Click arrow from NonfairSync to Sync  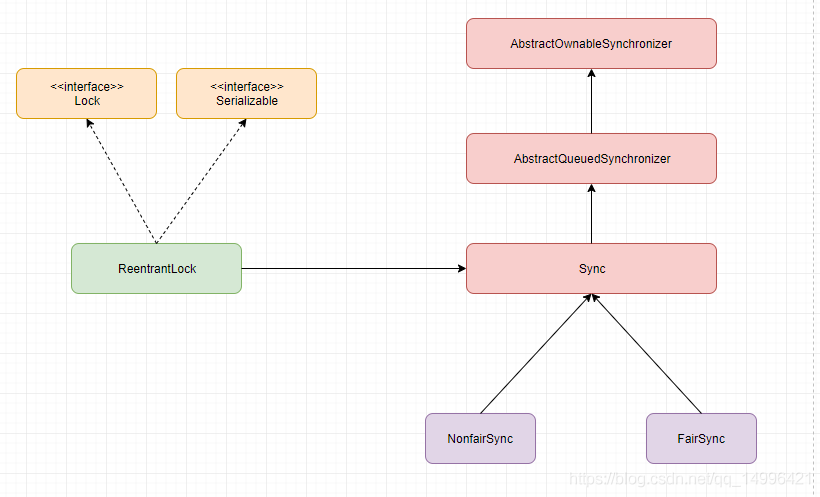(x=536, y=354)
